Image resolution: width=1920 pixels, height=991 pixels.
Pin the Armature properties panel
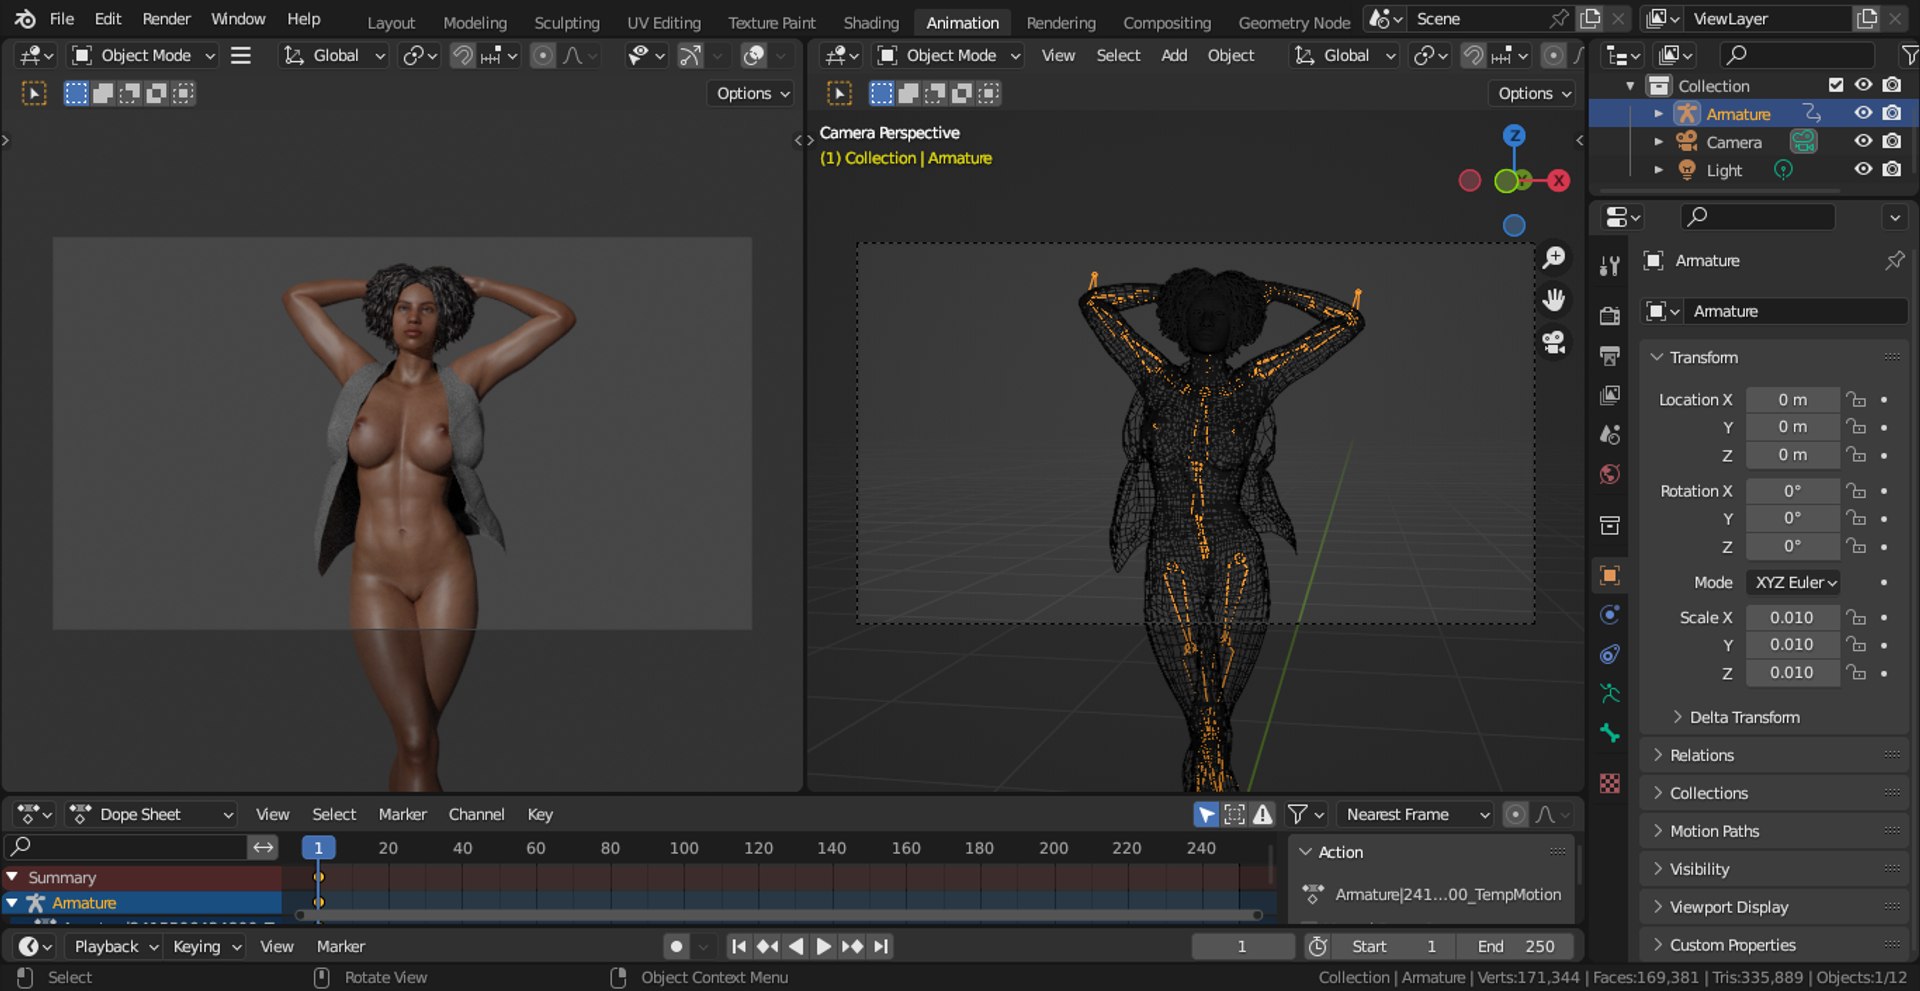1894,261
